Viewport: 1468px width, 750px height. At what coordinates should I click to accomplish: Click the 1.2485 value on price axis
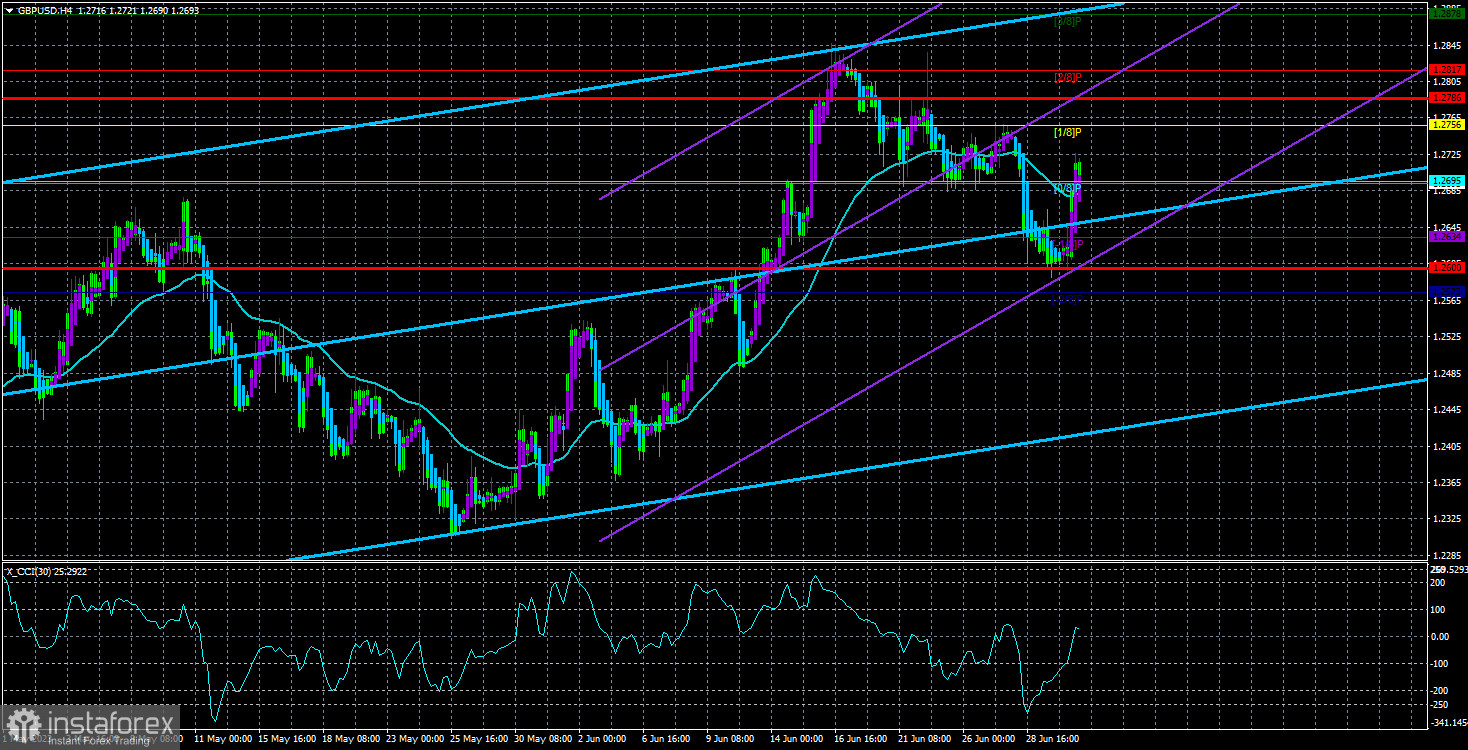click(1447, 373)
